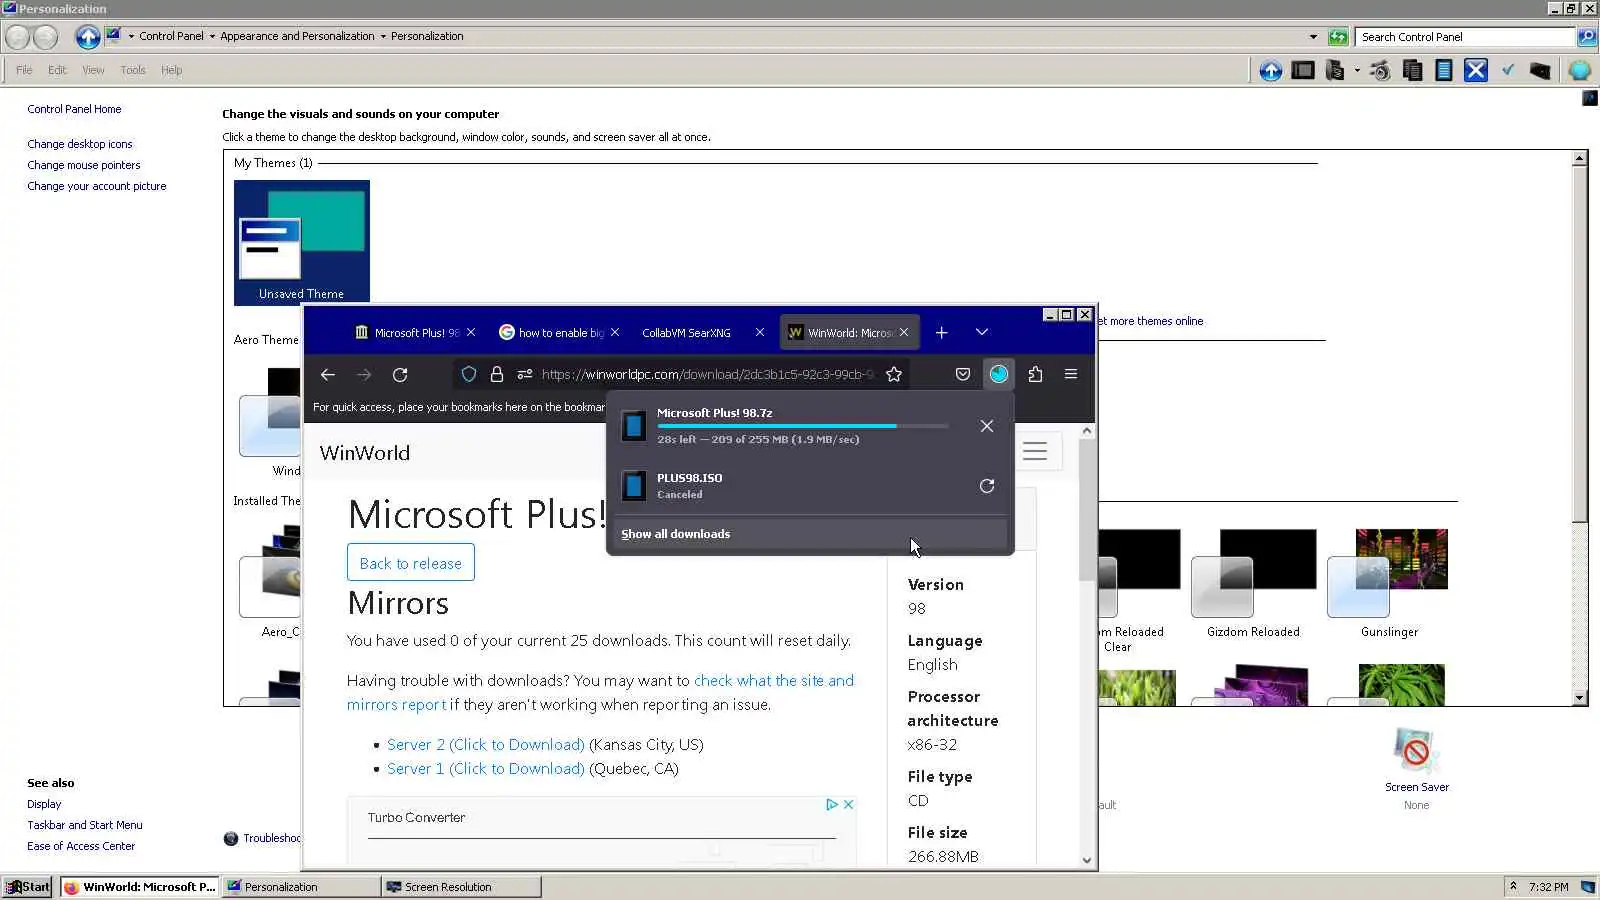The width and height of the screenshot is (1600, 900).
Task: Open the Help menu
Action: click(172, 70)
